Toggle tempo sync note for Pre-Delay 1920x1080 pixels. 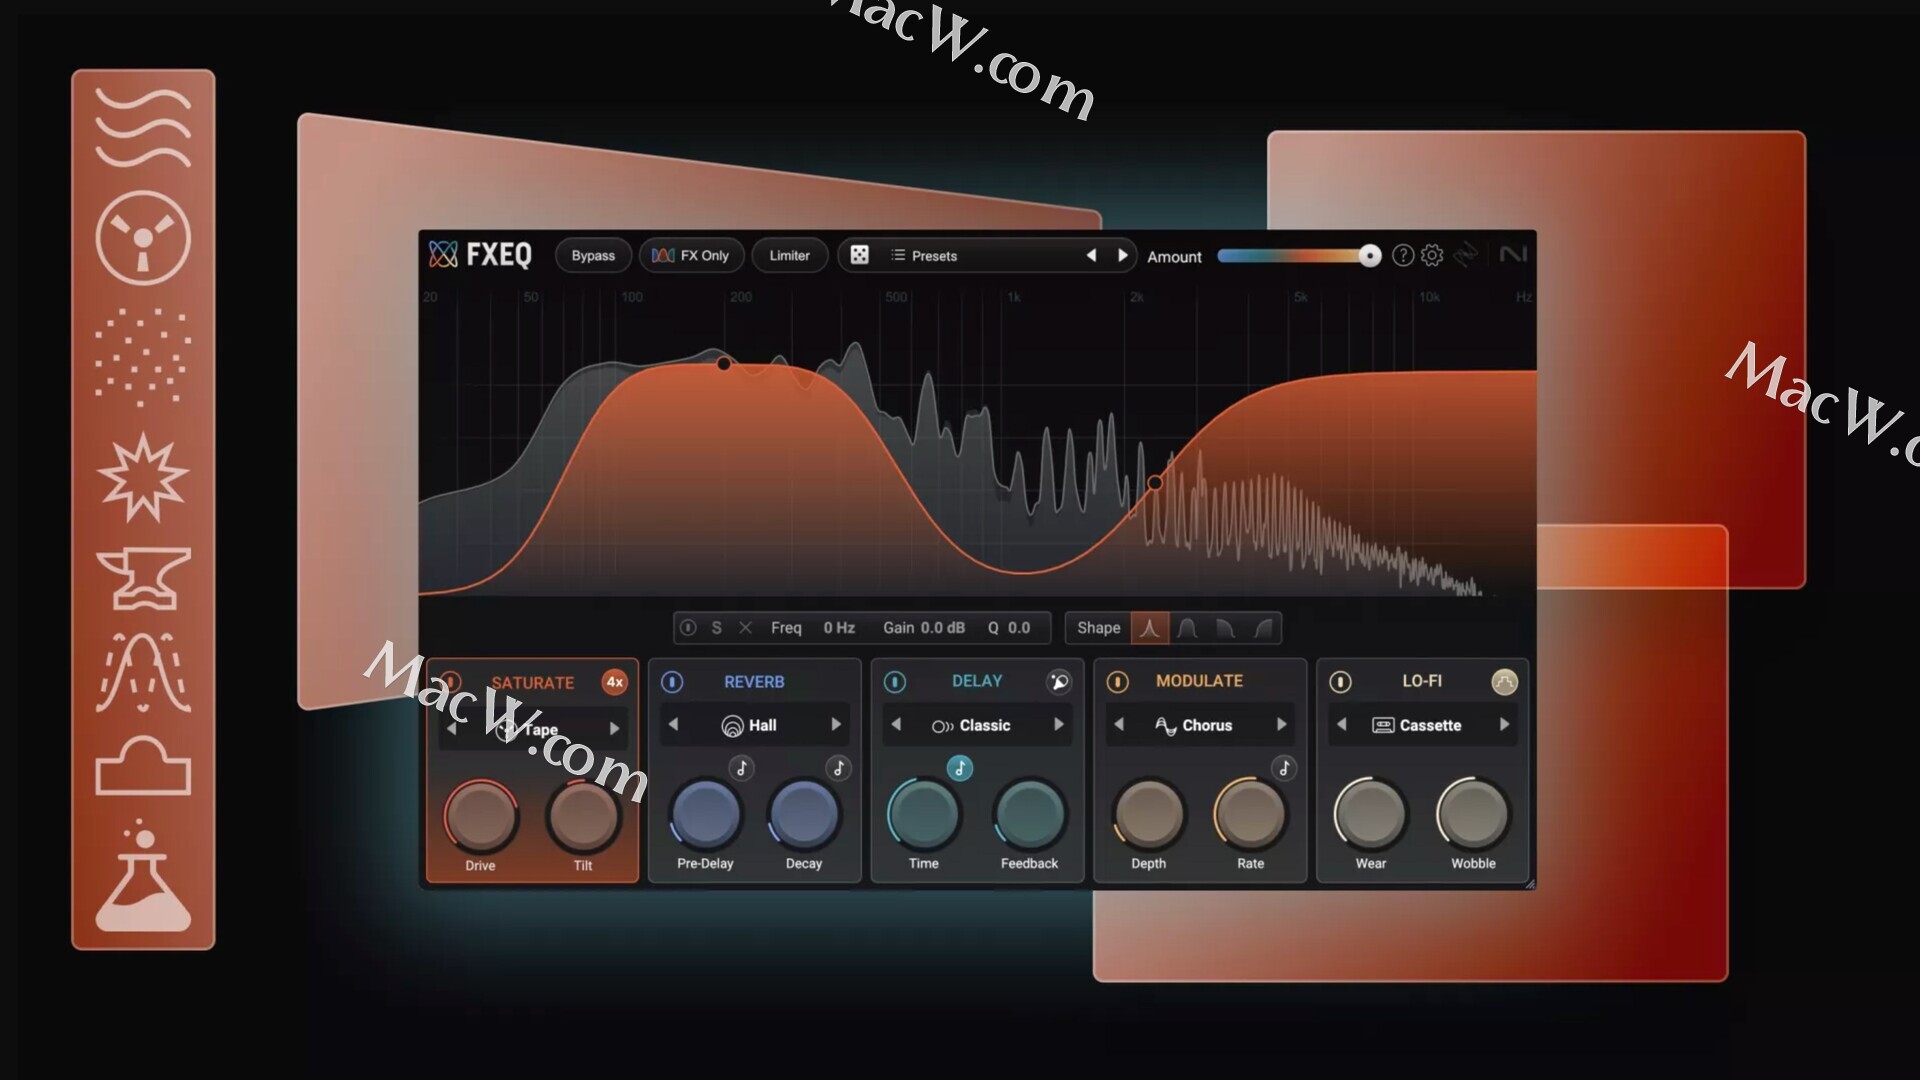tap(741, 768)
